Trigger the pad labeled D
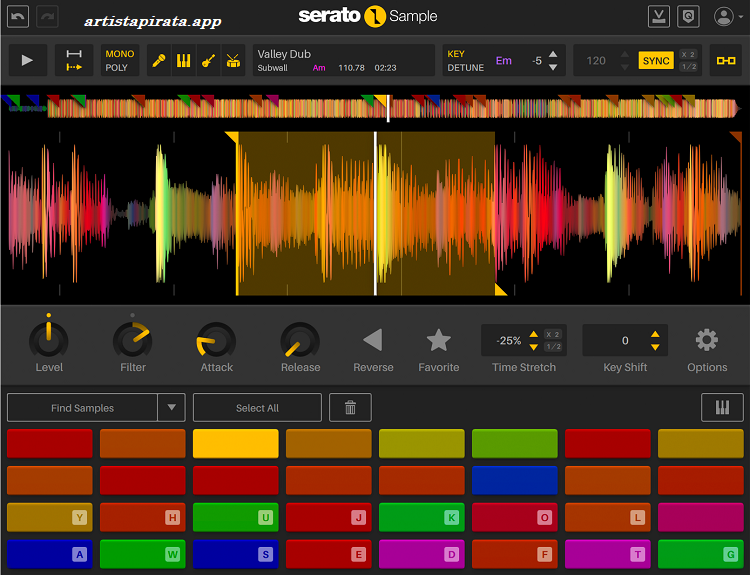The width and height of the screenshot is (750, 575). [421, 554]
